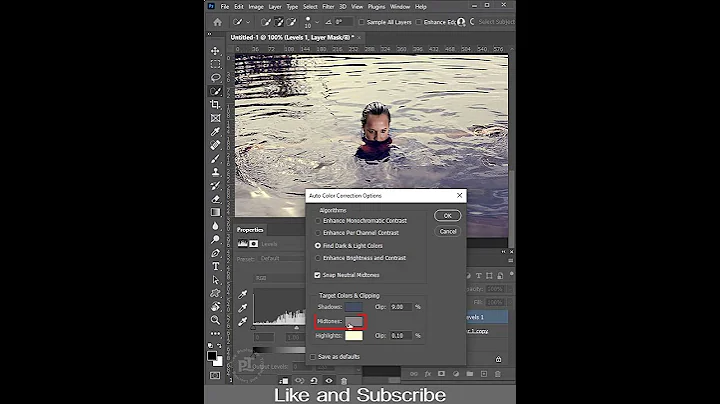The height and width of the screenshot is (404, 720).
Task: Switch to the Properties tab
Action: pos(250,230)
